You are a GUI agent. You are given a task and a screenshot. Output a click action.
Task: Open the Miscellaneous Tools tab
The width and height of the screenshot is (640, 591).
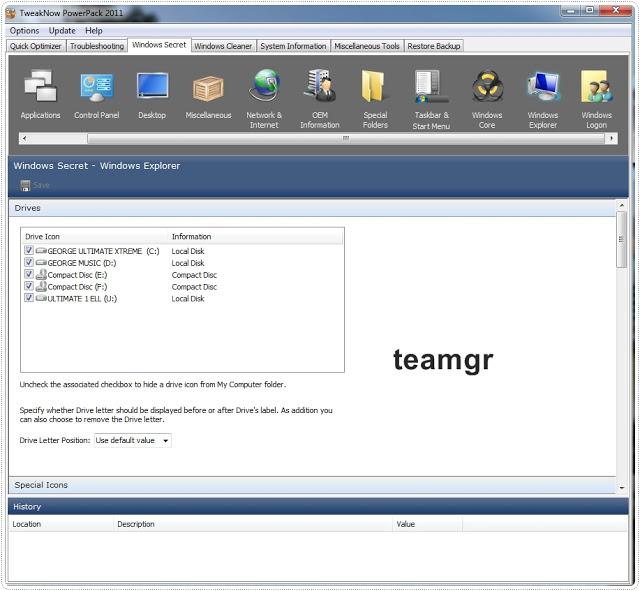367,46
